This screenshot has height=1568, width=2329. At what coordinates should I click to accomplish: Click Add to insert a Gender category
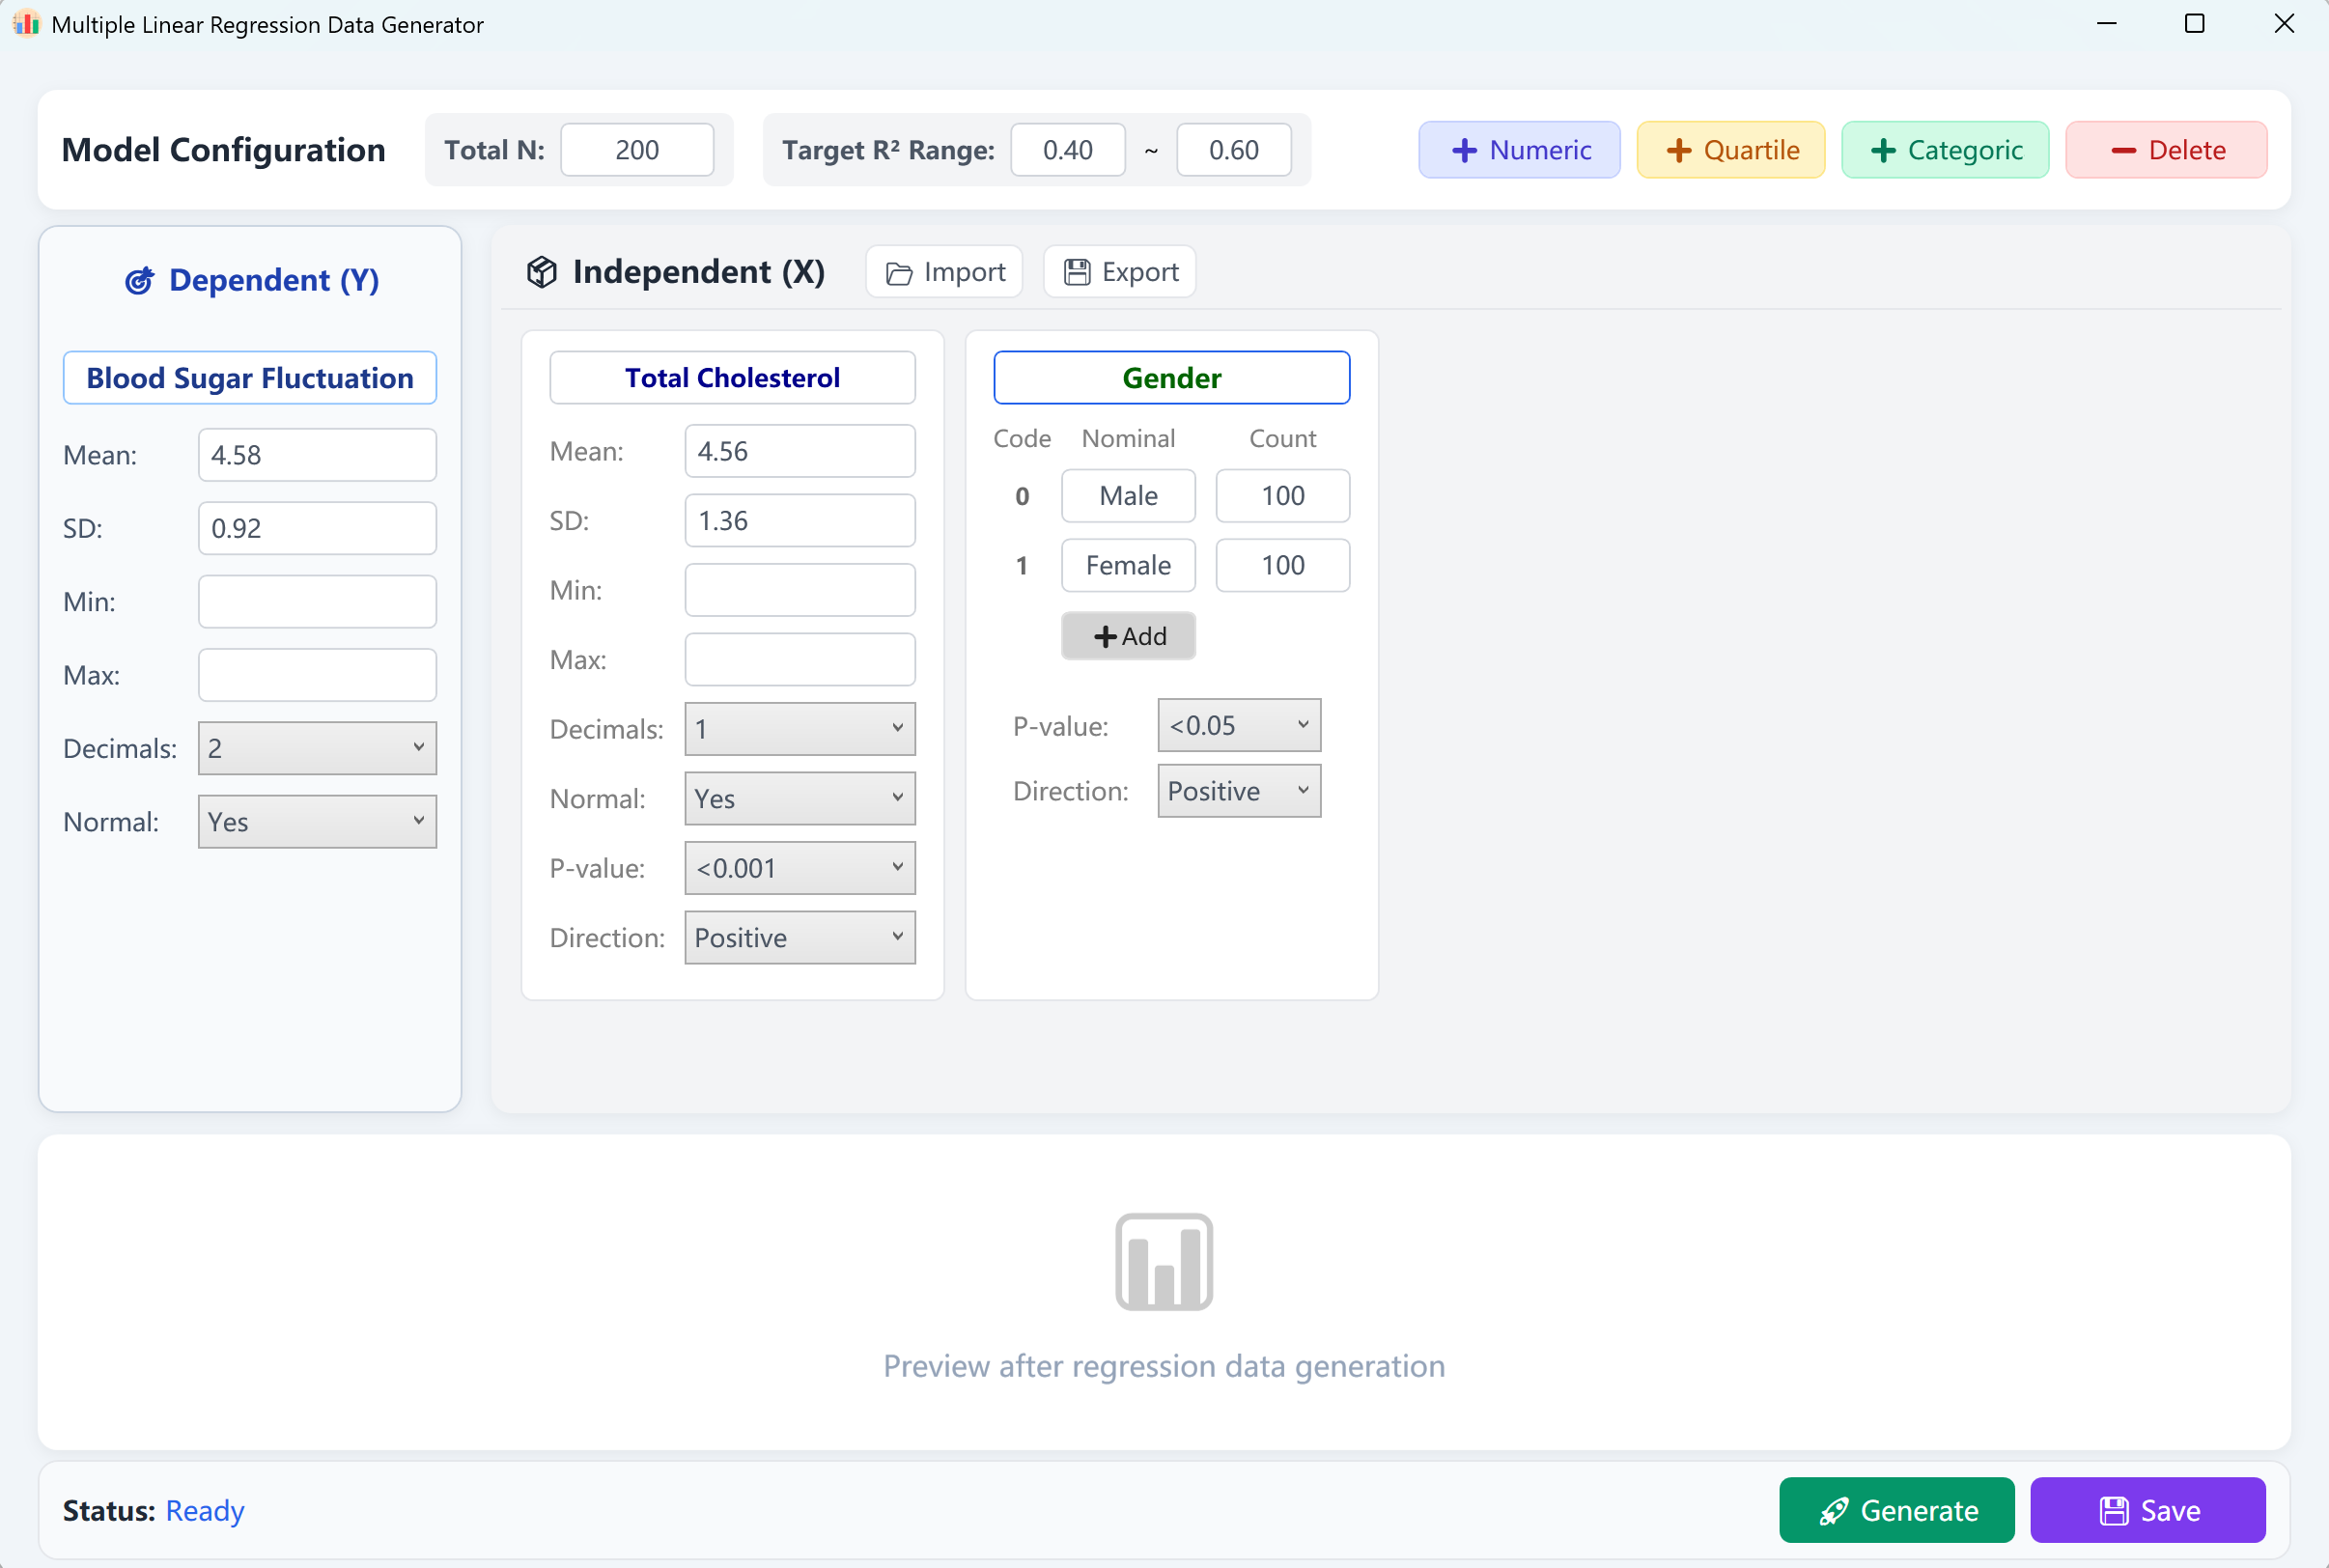1128,636
